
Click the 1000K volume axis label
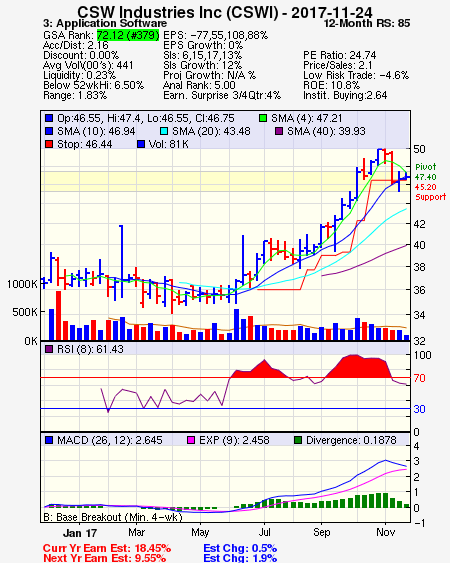pyautogui.click(x=22, y=284)
